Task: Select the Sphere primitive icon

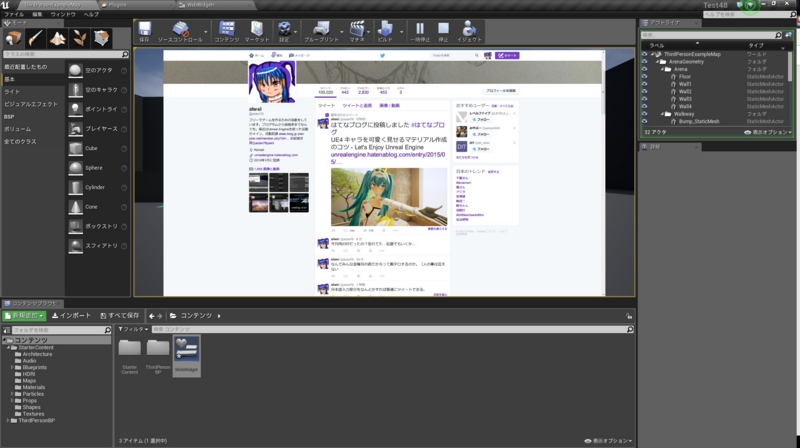Action: (x=76, y=168)
